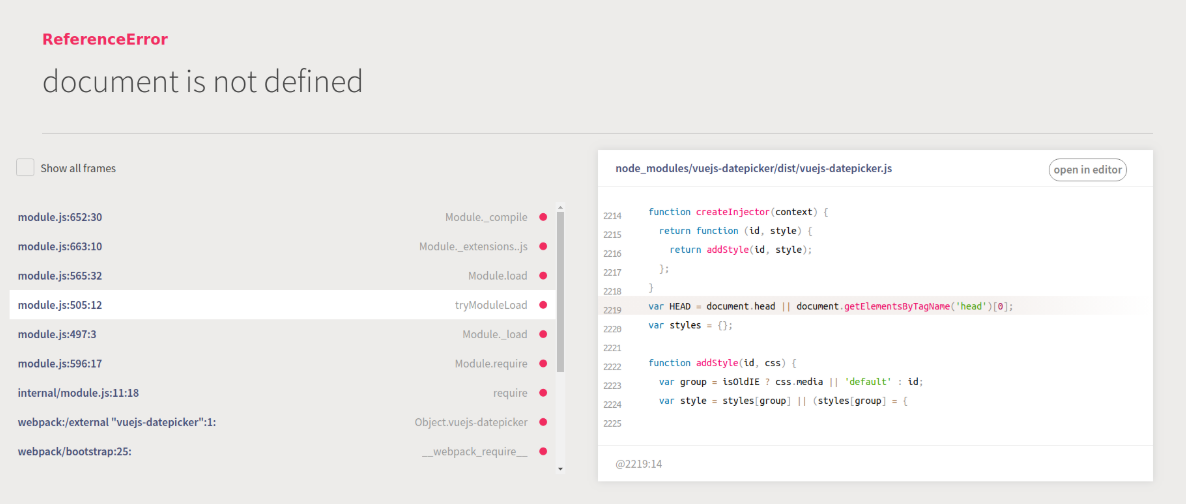
Task: Click the scrollbar down arrow in frames list
Action: [560, 469]
